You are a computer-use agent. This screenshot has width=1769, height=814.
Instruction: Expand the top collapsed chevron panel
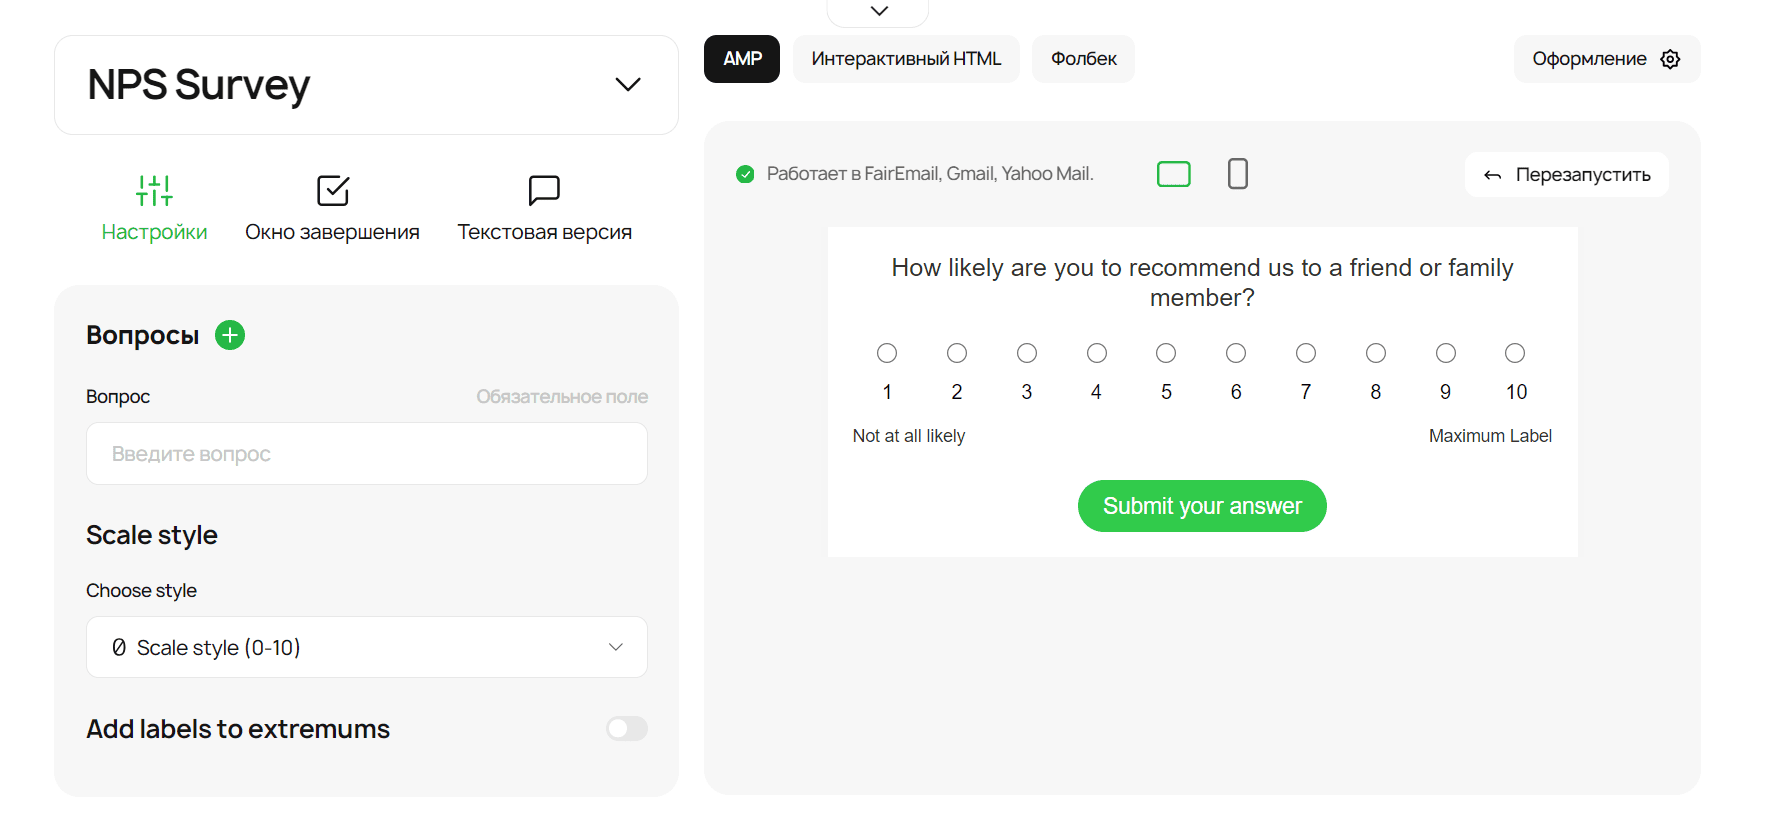[x=879, y=11]
